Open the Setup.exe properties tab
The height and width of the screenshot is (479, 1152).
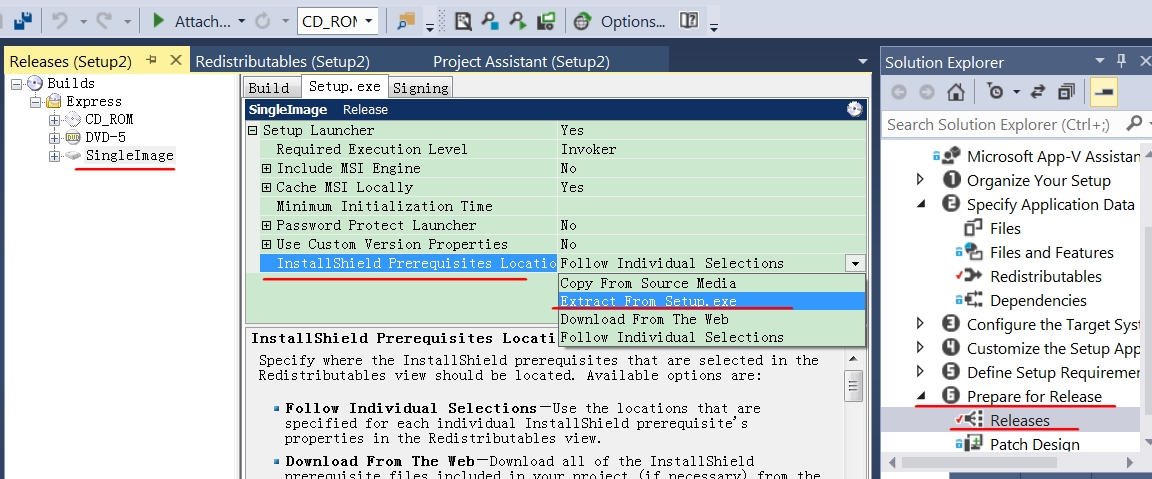345,86
